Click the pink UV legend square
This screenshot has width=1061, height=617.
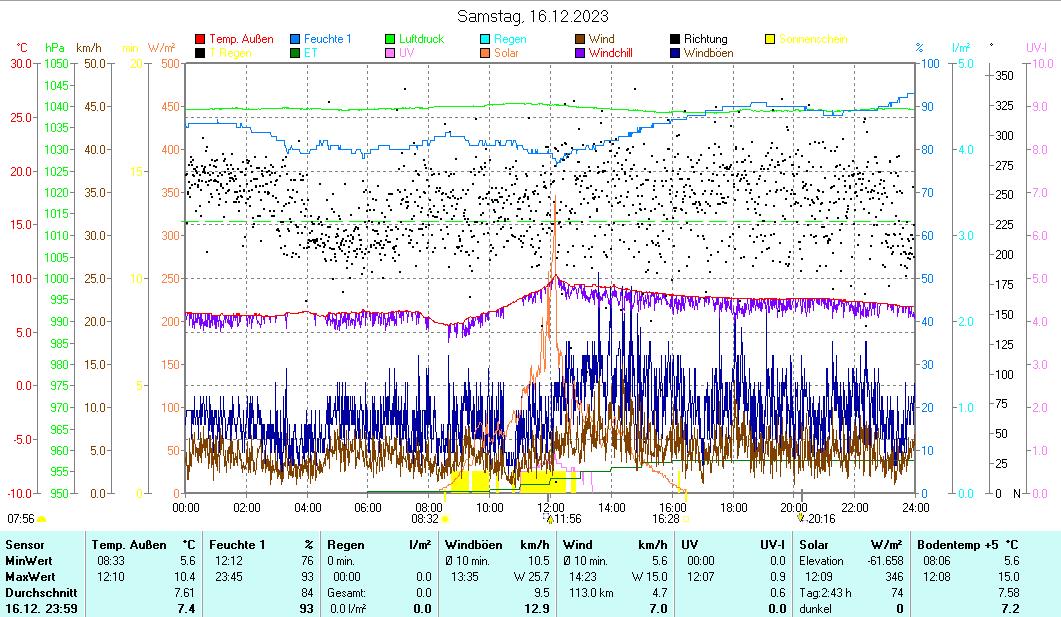(x=390, y=53)
